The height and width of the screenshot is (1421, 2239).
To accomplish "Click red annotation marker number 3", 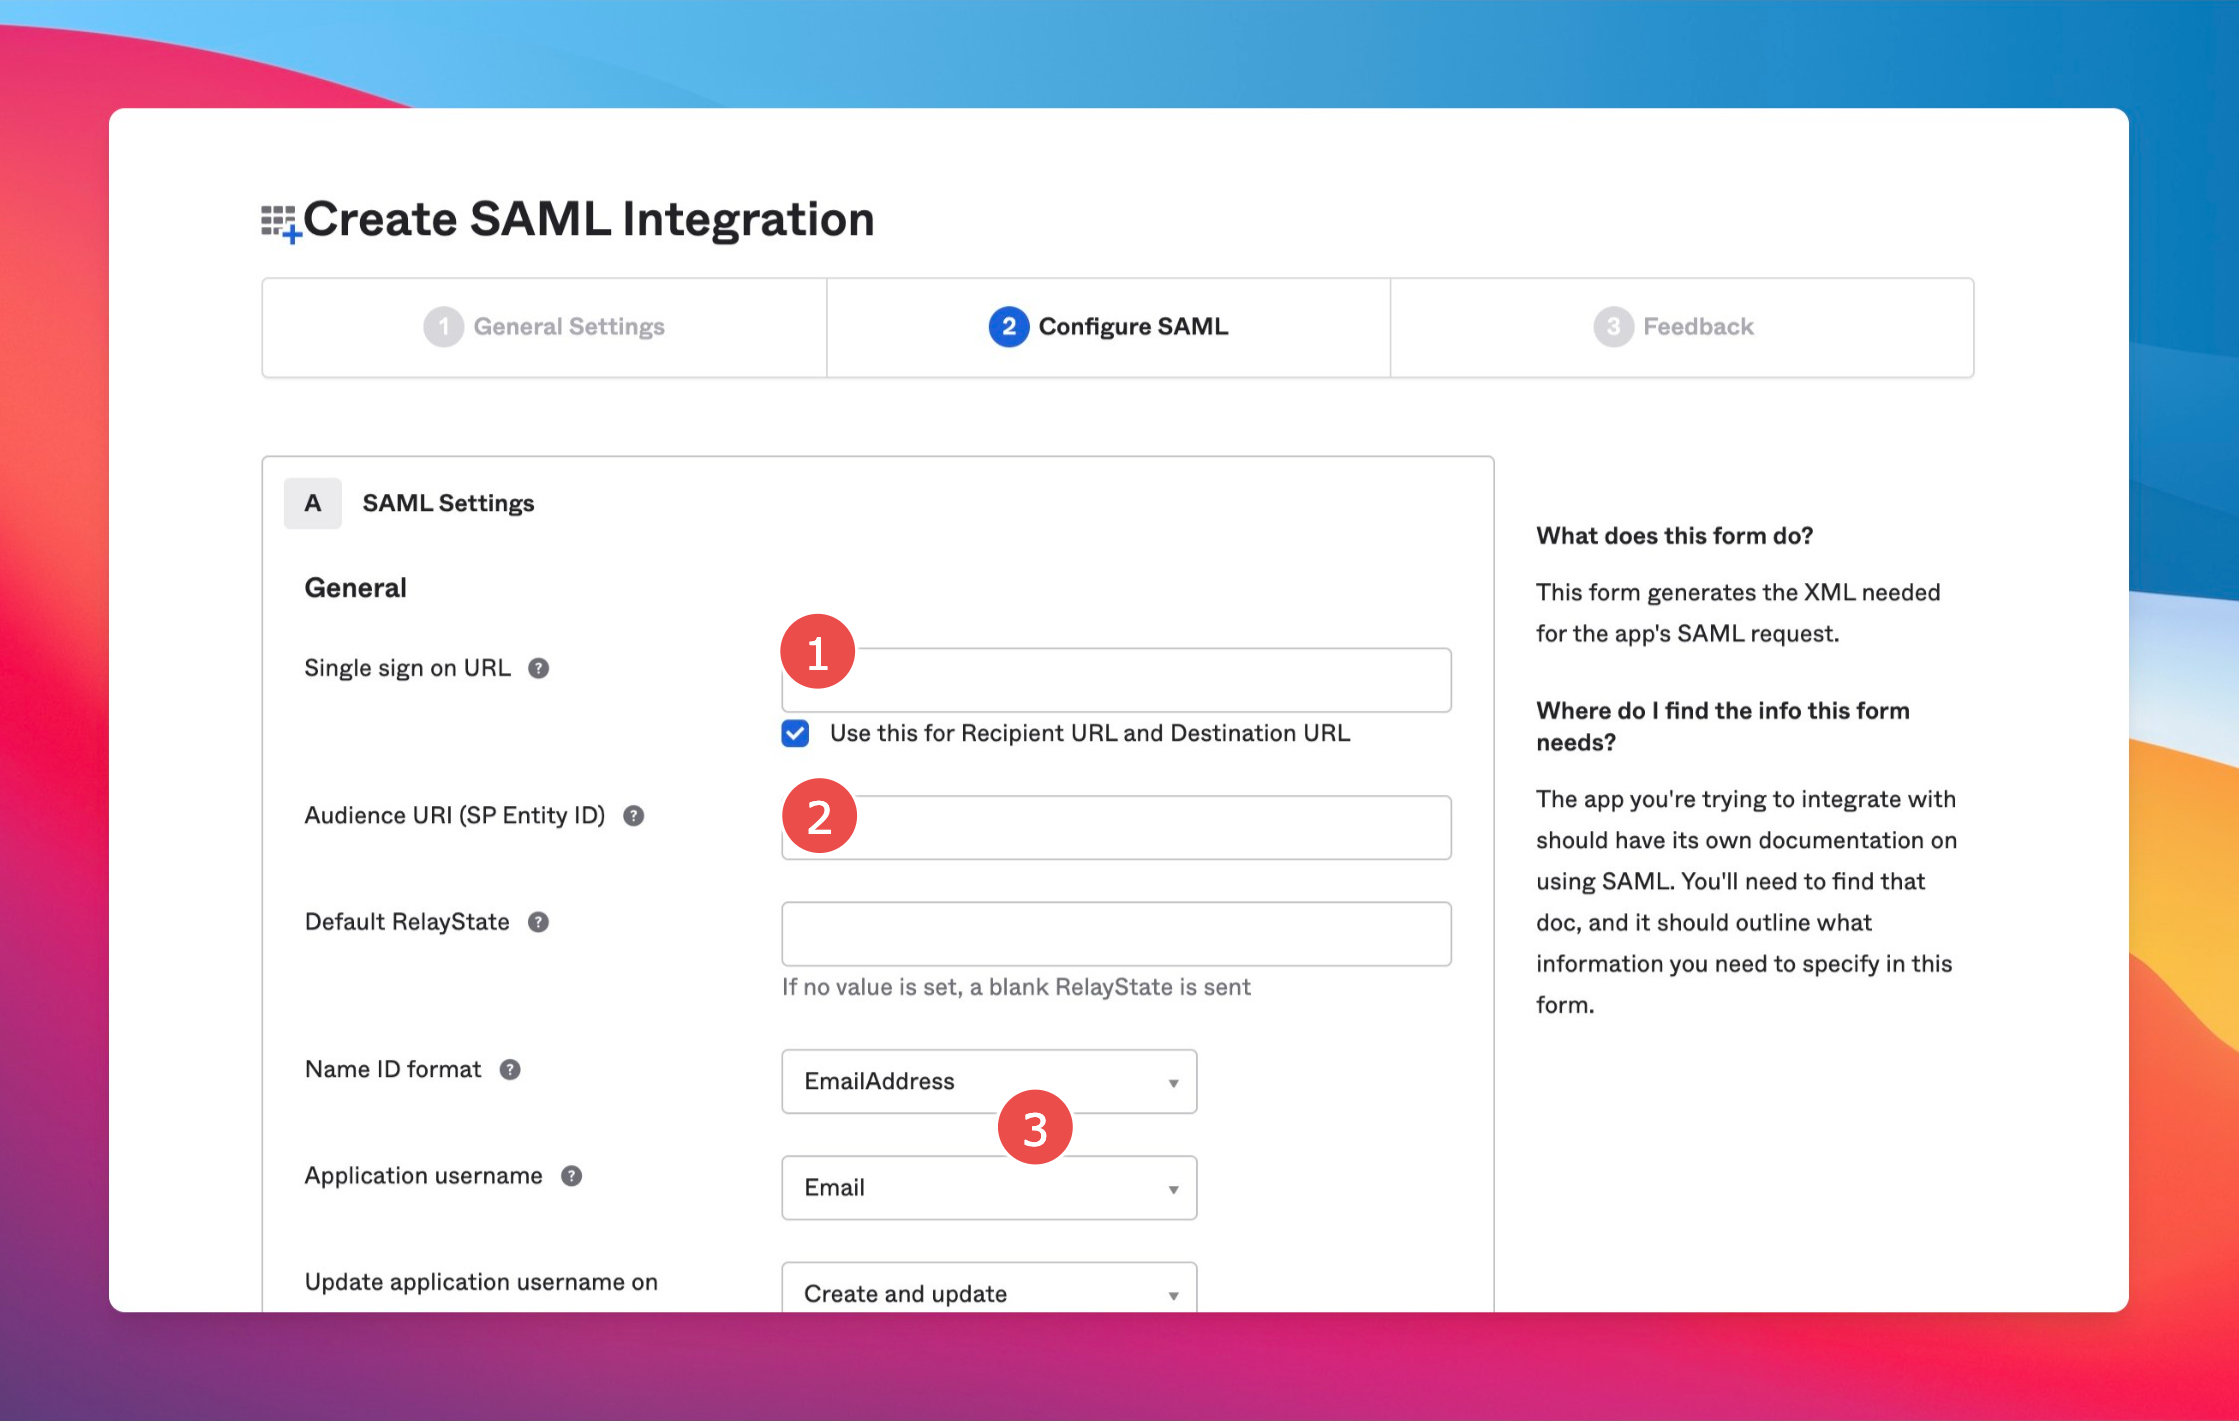I will 1035,1128.
